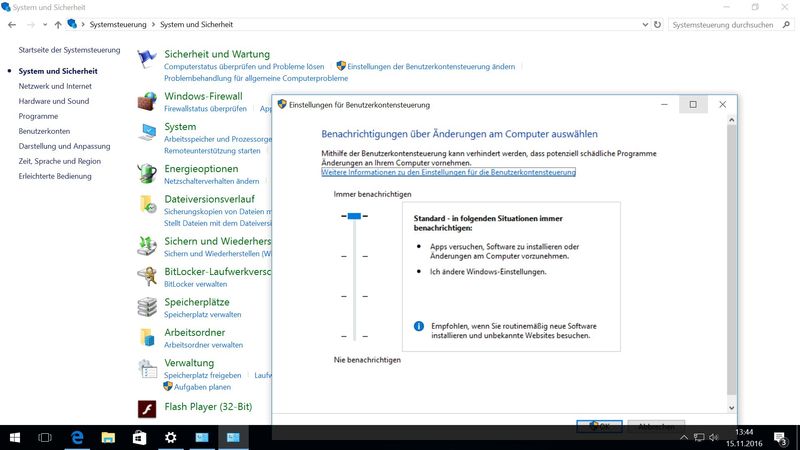
Task: Click the Verwaltung icon
Action: (147, 367)
